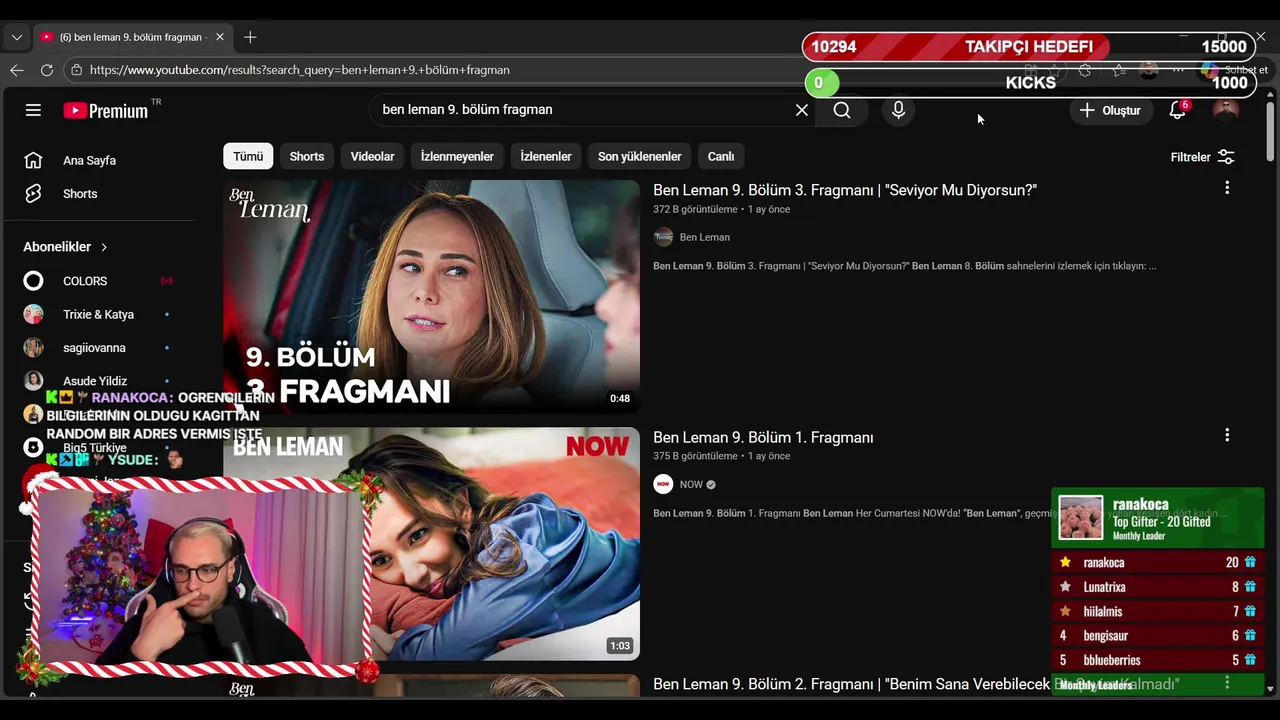Click COLORS channel avatar in sidebar

point(33,281)
